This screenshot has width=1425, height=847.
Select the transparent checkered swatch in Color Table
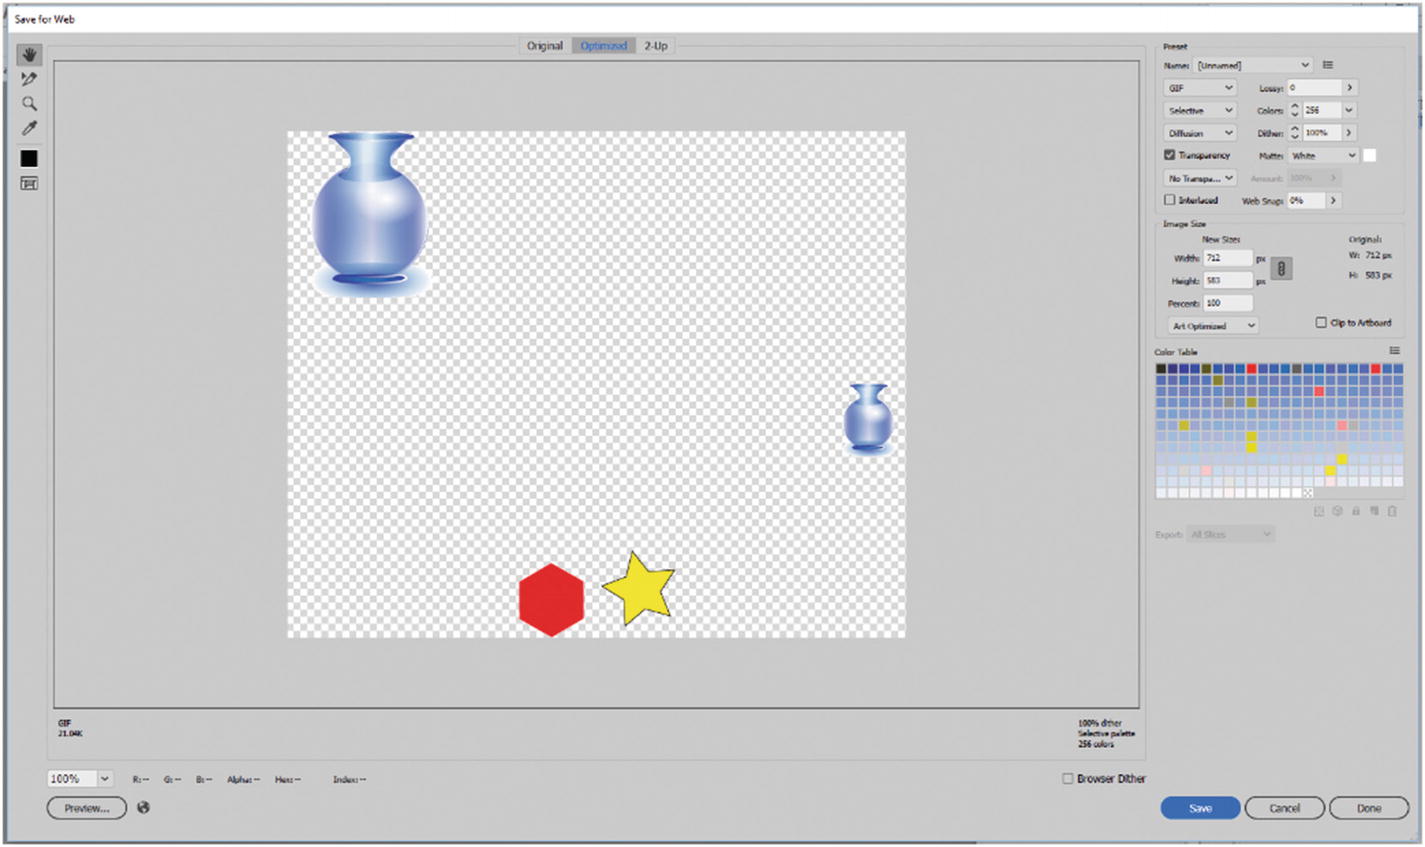(x=1308, y=493)
